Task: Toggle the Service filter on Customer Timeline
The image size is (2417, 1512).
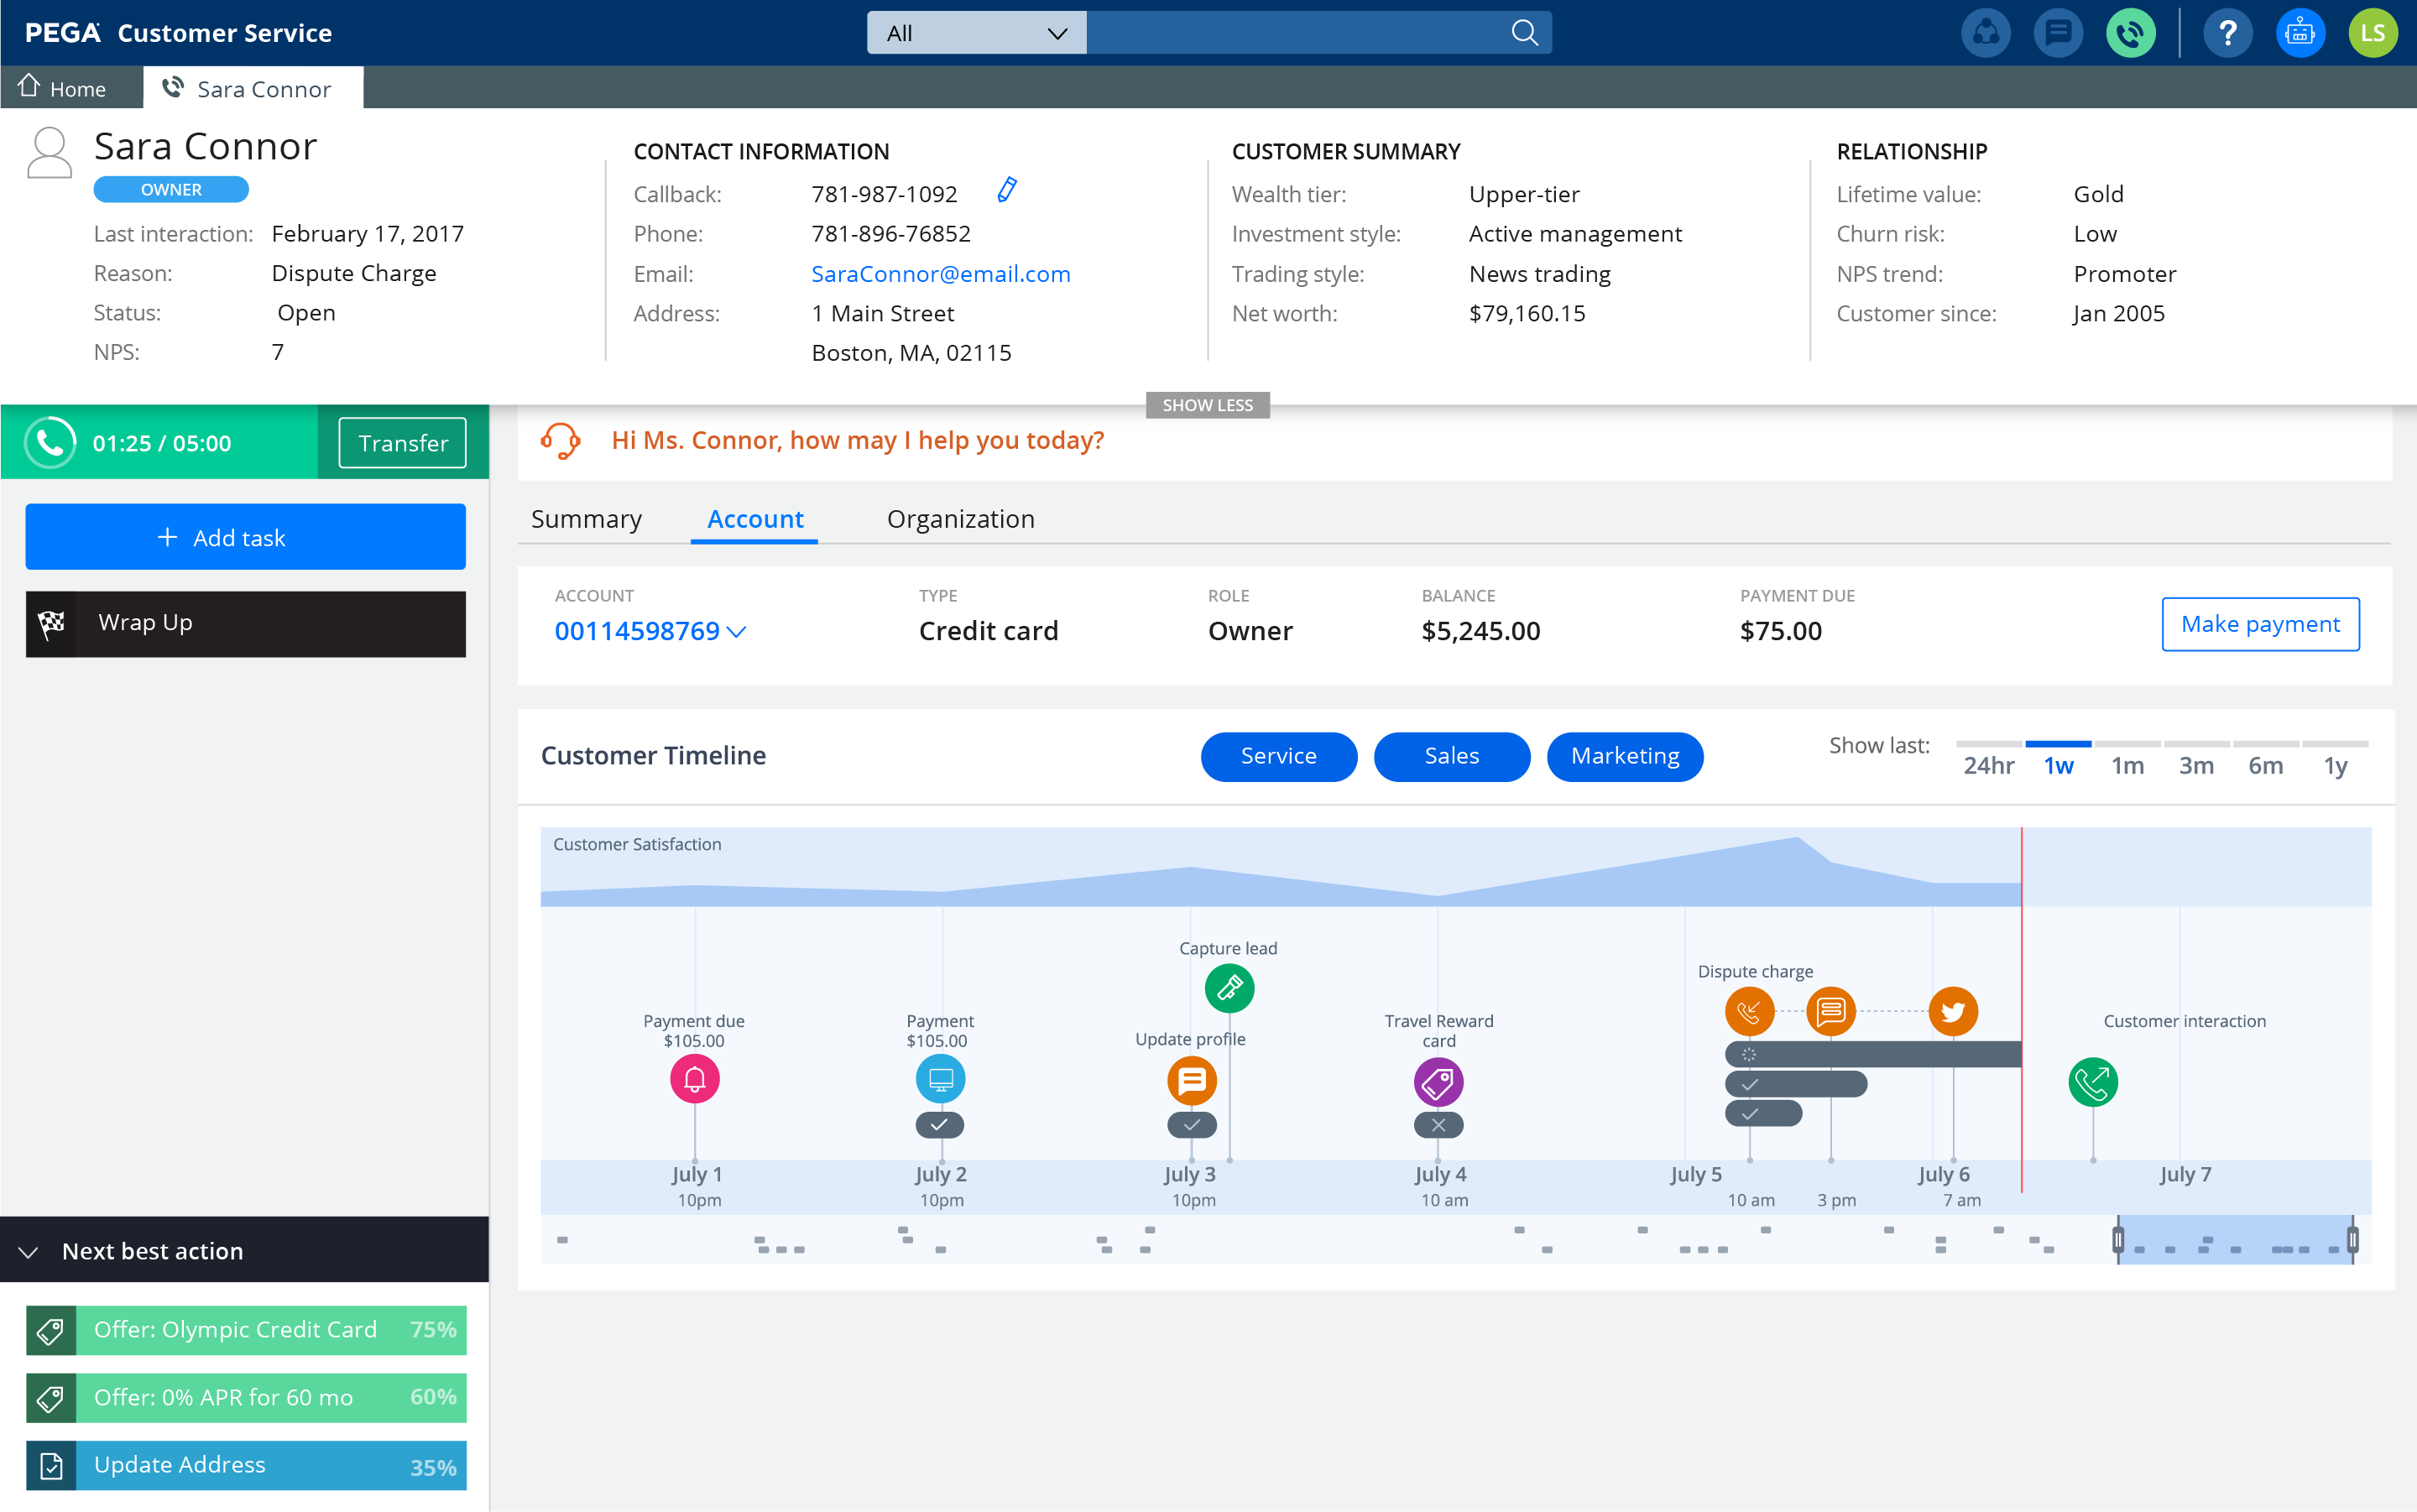Action: coord(1279,757)
